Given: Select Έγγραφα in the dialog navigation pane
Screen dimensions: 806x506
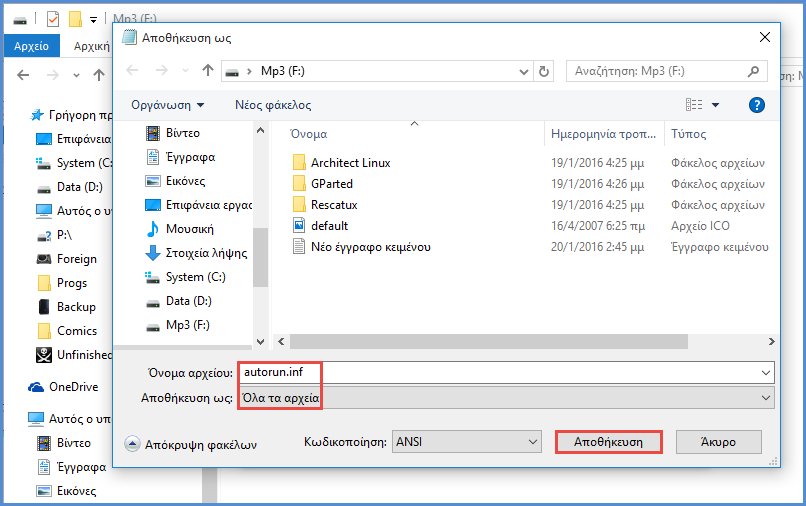Looking at the screenshot, I should (x=181, y=157).
